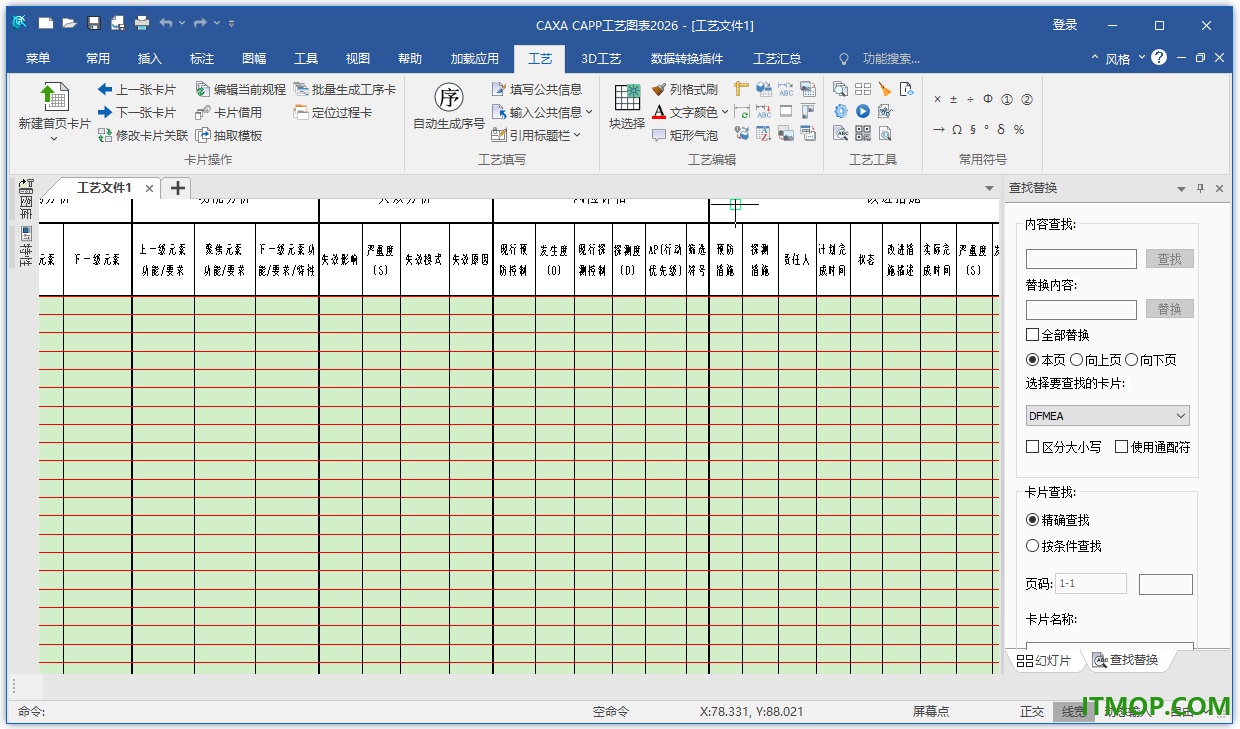Go to next card with 下一张卡片
This screenshot has width=1240, height=729.
137,113
